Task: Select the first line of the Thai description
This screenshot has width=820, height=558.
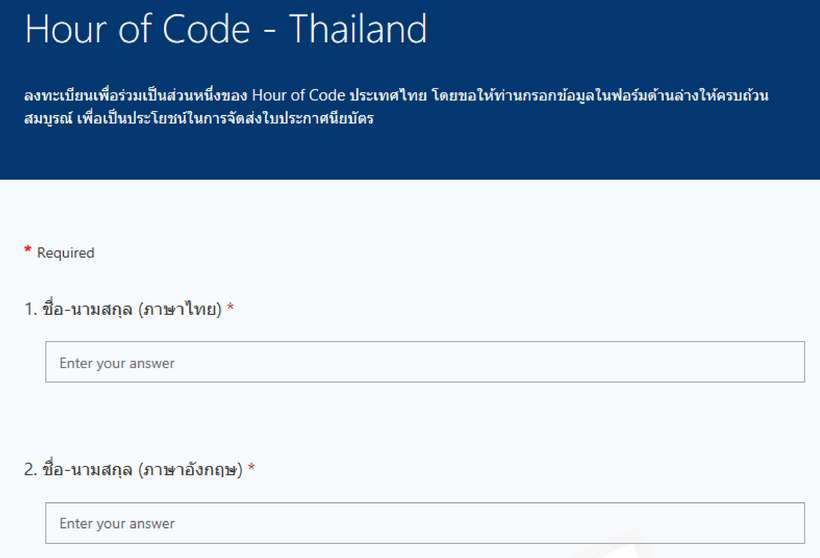Action: [396, 95]
